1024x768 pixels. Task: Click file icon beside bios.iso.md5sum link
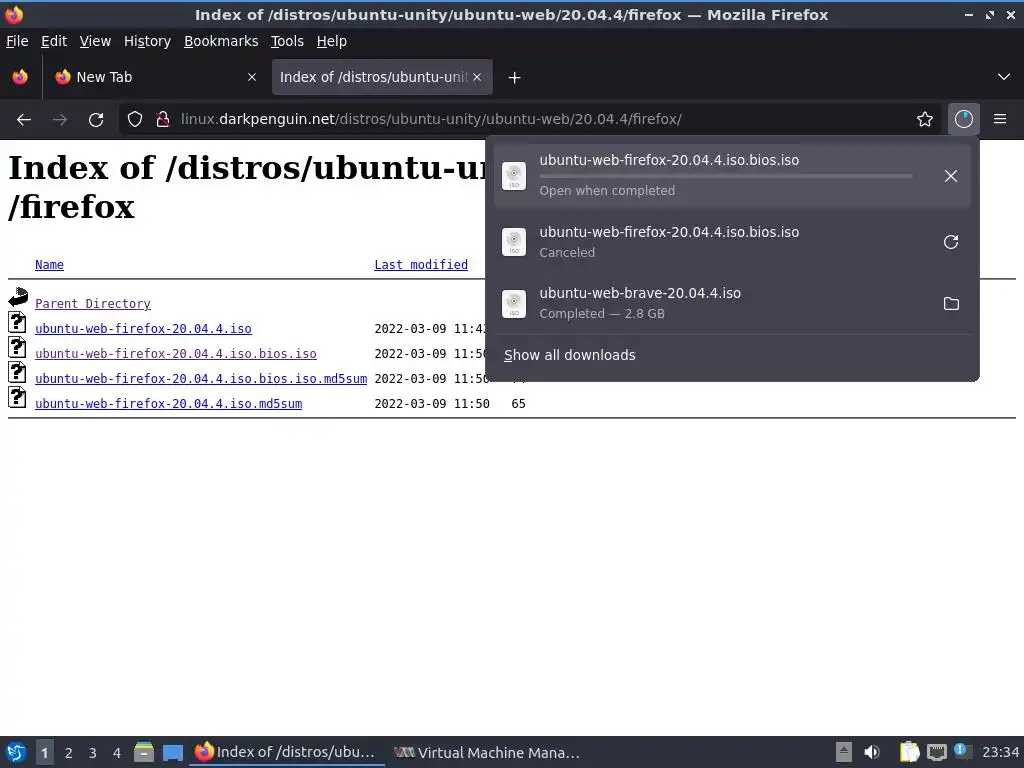17,373
